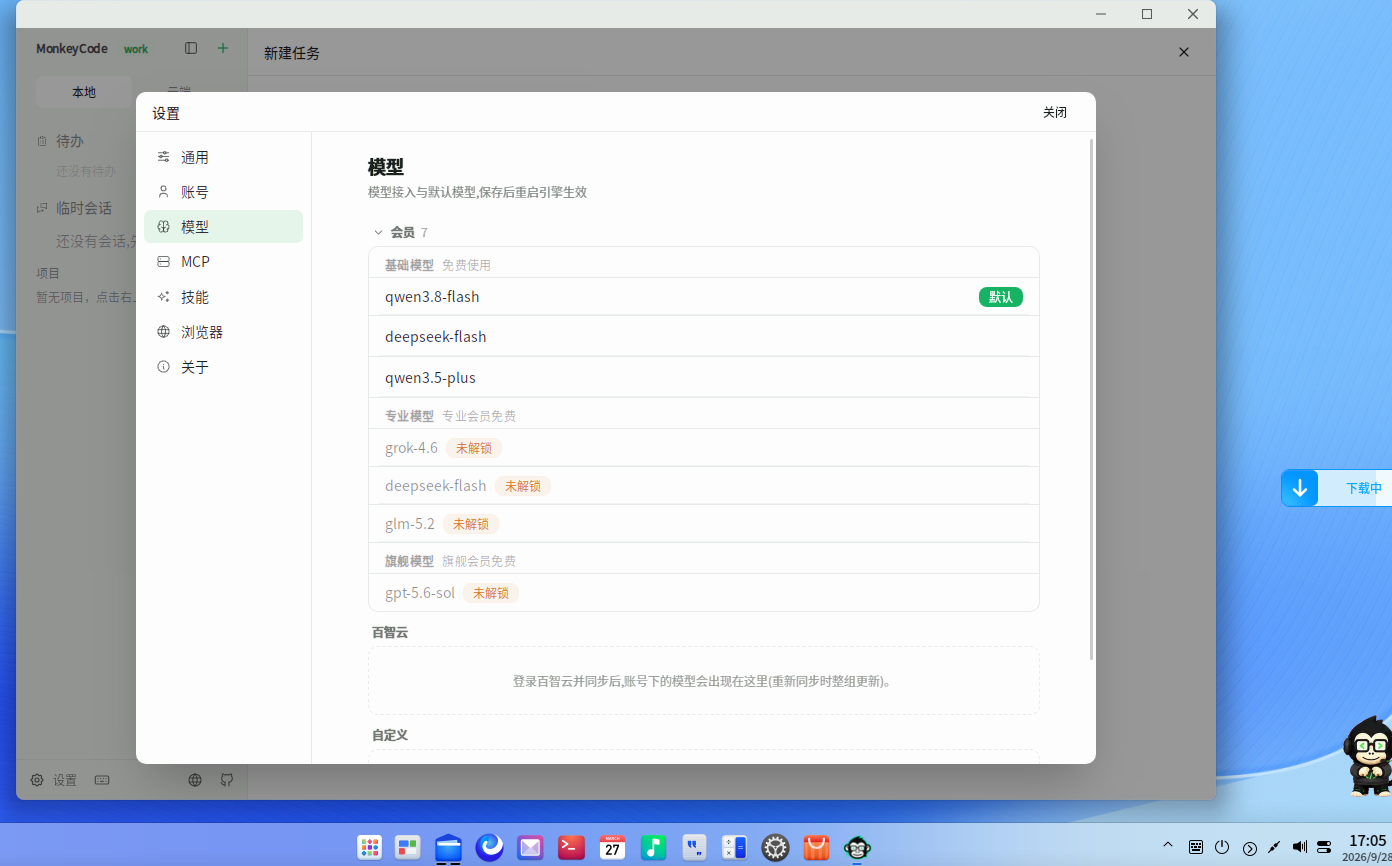Click the keyboard icon in MonkeyCode footer
Screen dimensions: 1392x866
pyautogui.click(x=102, y=780)
